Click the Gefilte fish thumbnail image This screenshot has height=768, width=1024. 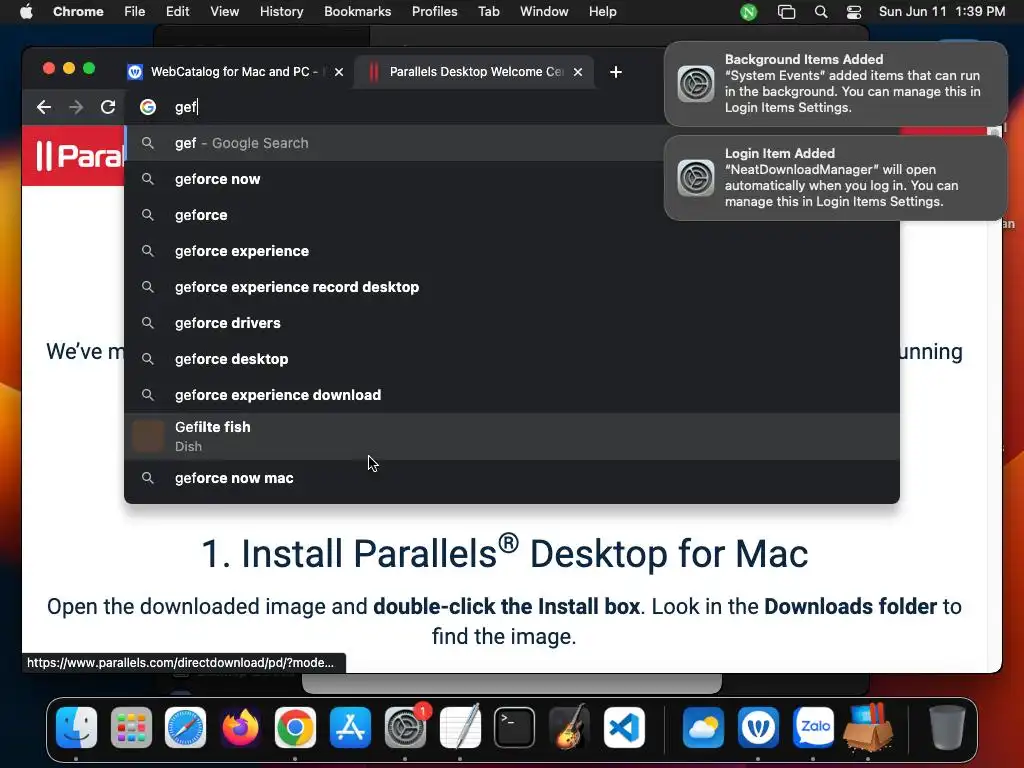(x=148, y=436)
